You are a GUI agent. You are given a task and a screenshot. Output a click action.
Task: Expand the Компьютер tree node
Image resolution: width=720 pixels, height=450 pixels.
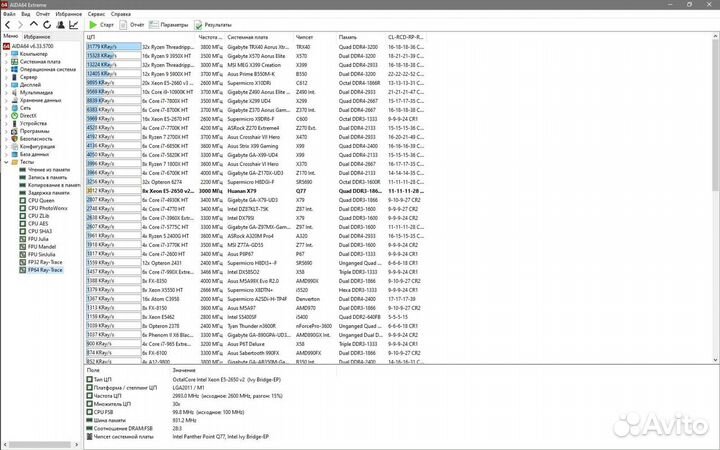click(x=5, y=54)
